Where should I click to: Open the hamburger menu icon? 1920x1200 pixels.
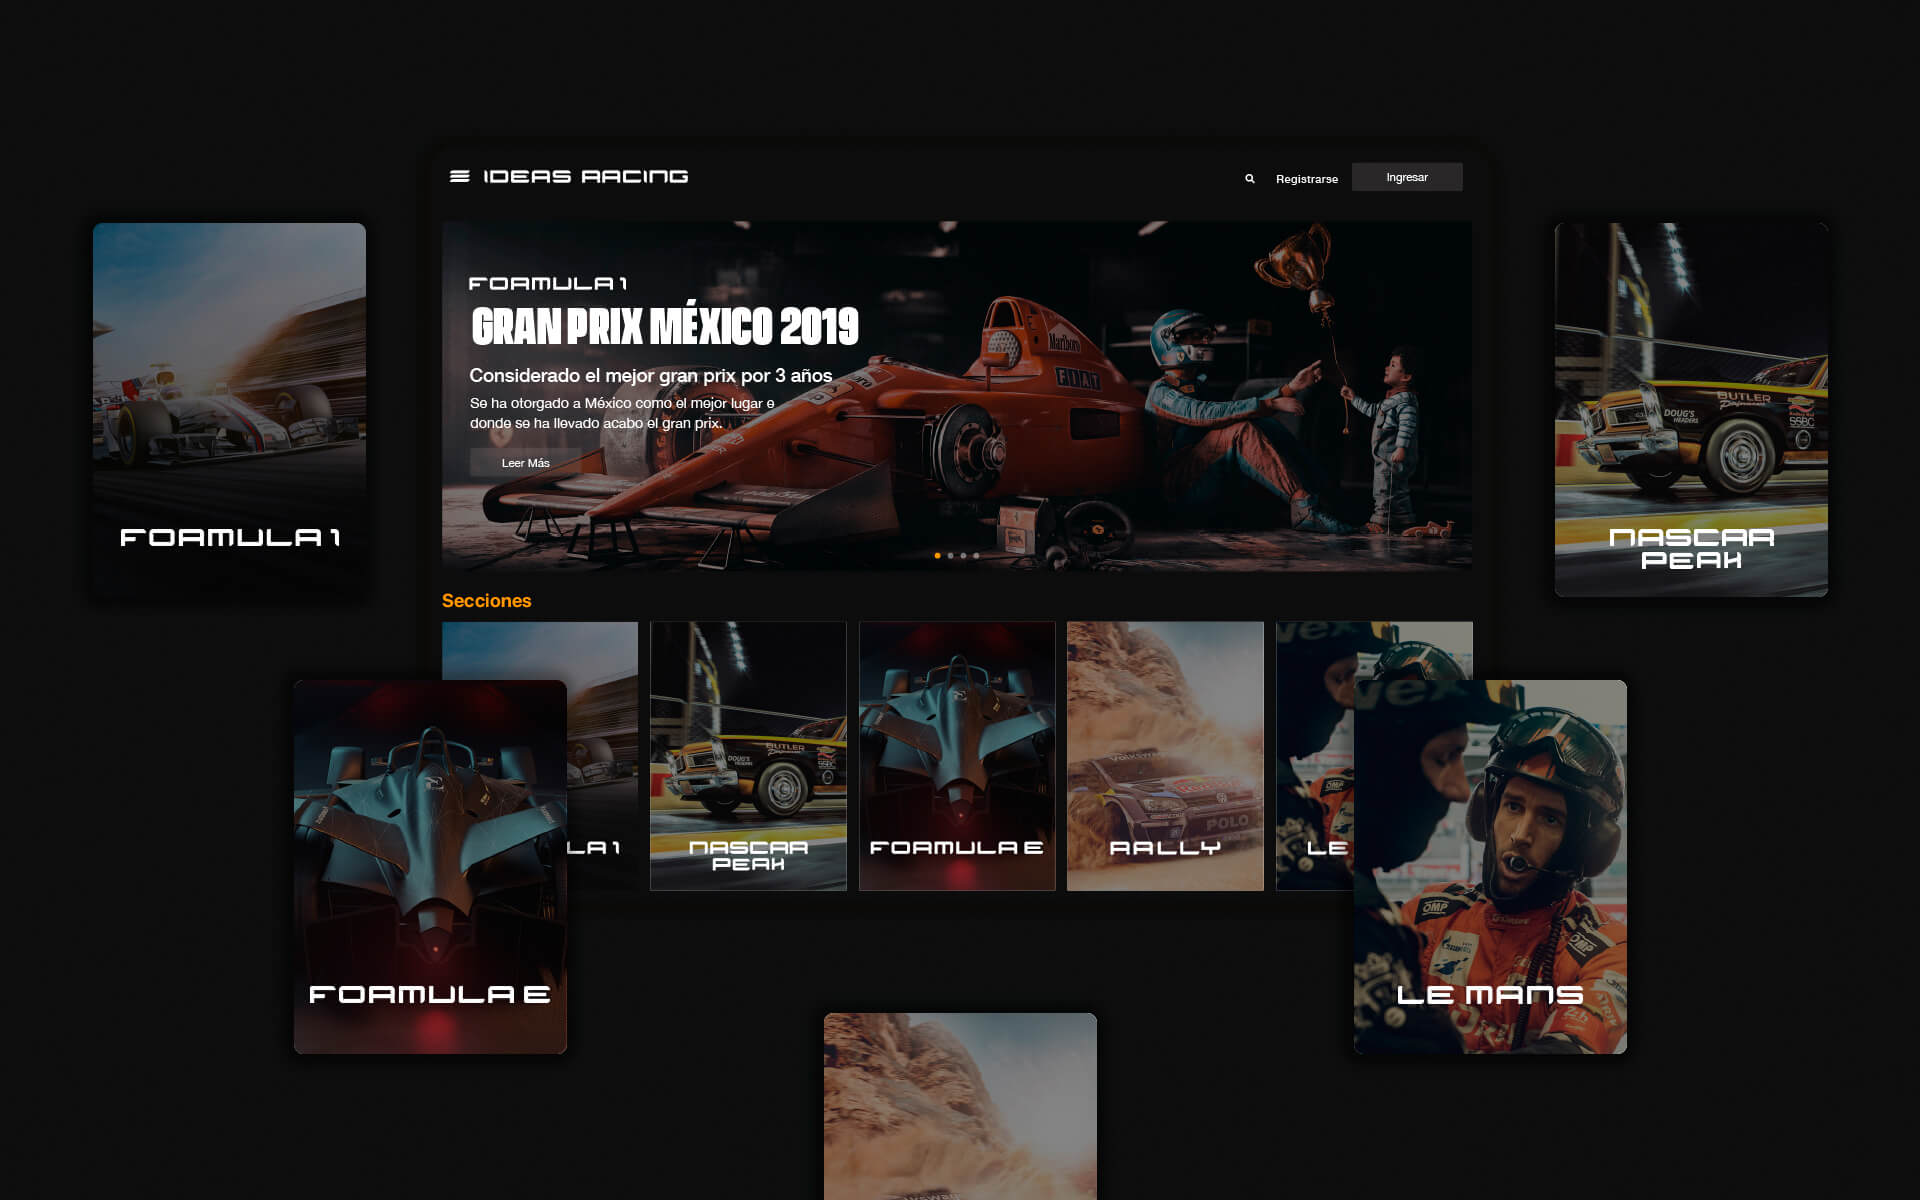459,176
